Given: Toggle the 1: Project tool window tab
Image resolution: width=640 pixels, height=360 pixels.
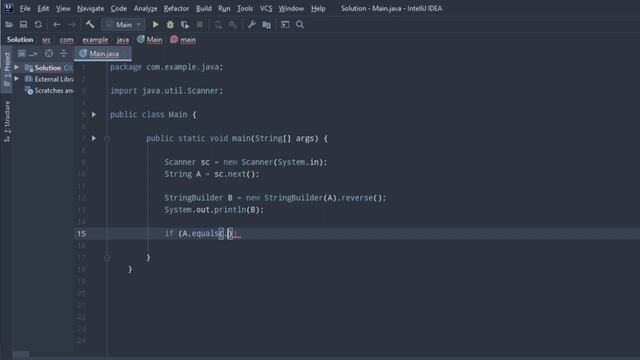Looking at the screenshot, I should 7,69.
